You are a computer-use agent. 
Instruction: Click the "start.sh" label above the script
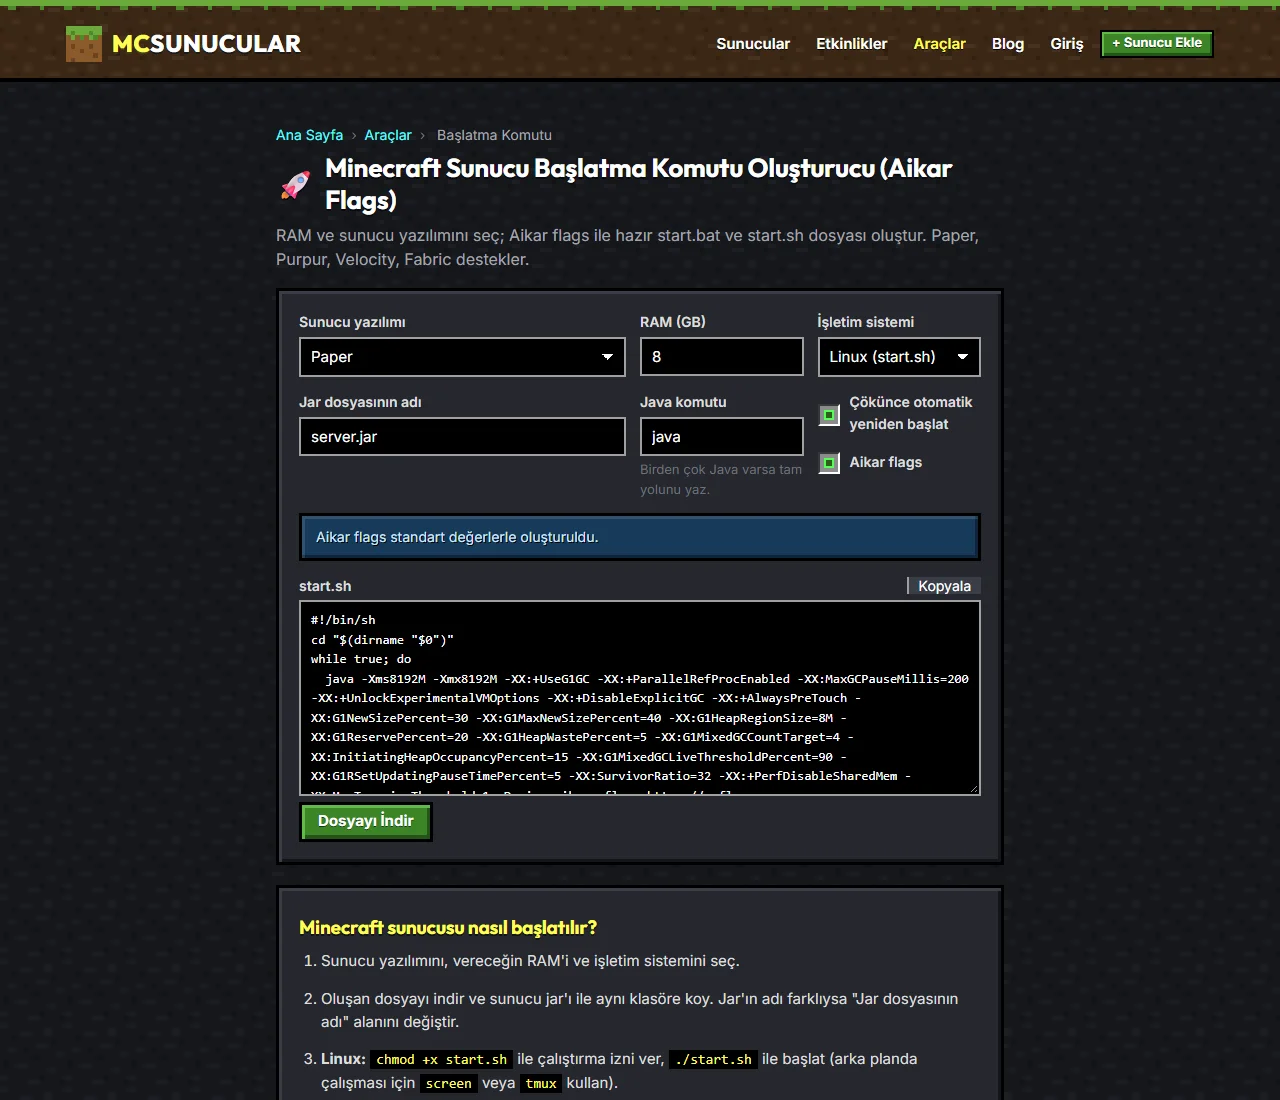(x=325, y=586)
